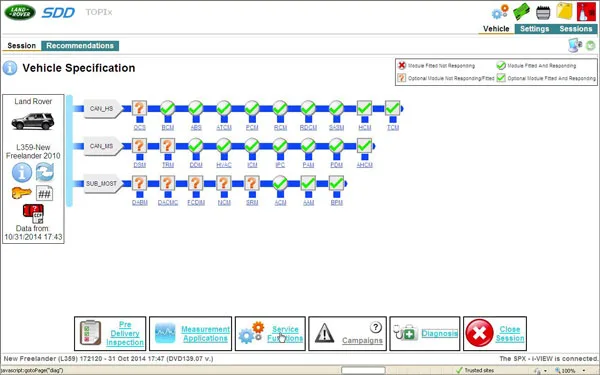Click the hash symbols ## icon
Image resolution: width=600 pixels, height=375 pixels.
[44, 194]
